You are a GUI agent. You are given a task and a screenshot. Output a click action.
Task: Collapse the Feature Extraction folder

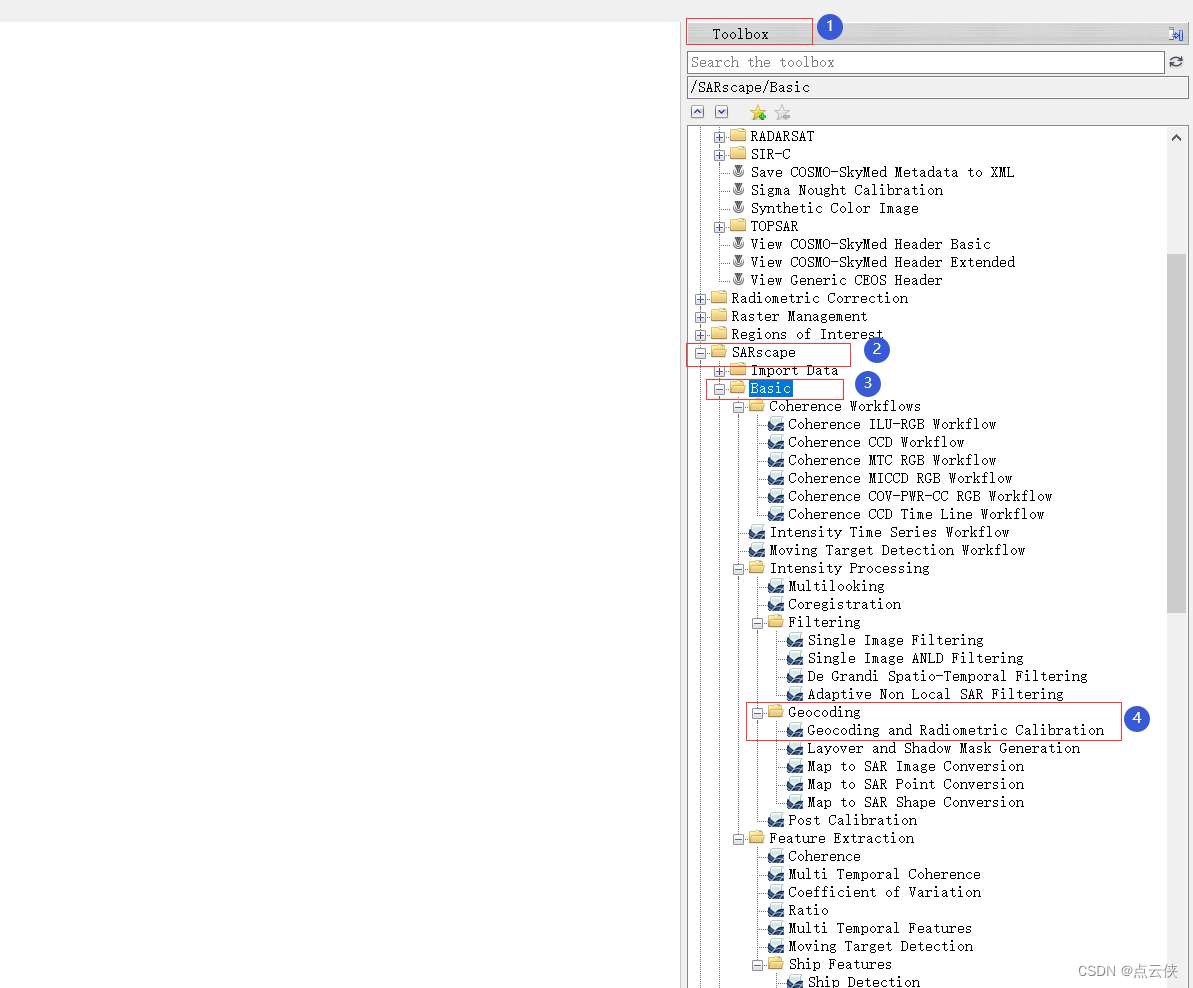pos(738,840)
